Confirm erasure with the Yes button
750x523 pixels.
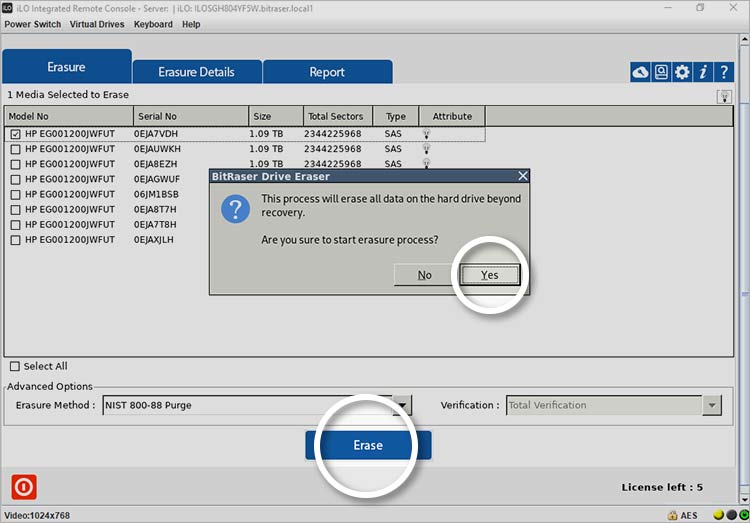[490, 275]
